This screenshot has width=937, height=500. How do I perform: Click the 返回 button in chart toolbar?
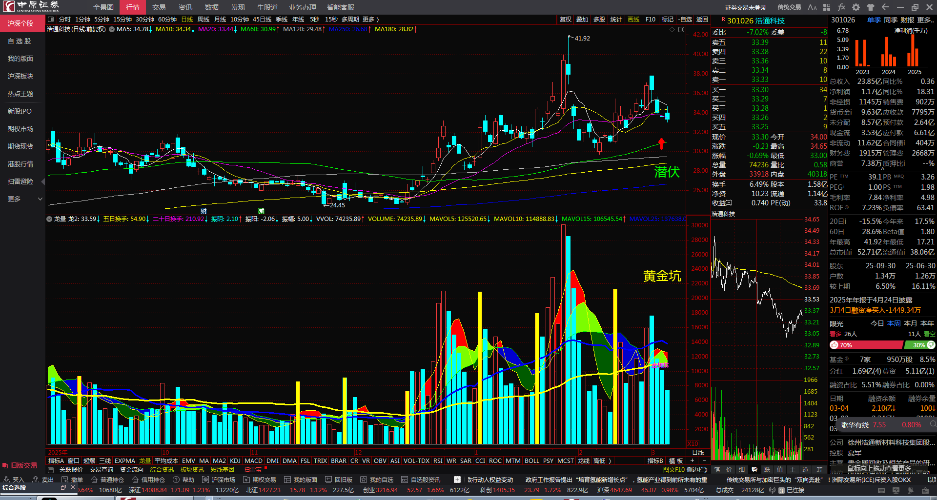coord(702,19)
